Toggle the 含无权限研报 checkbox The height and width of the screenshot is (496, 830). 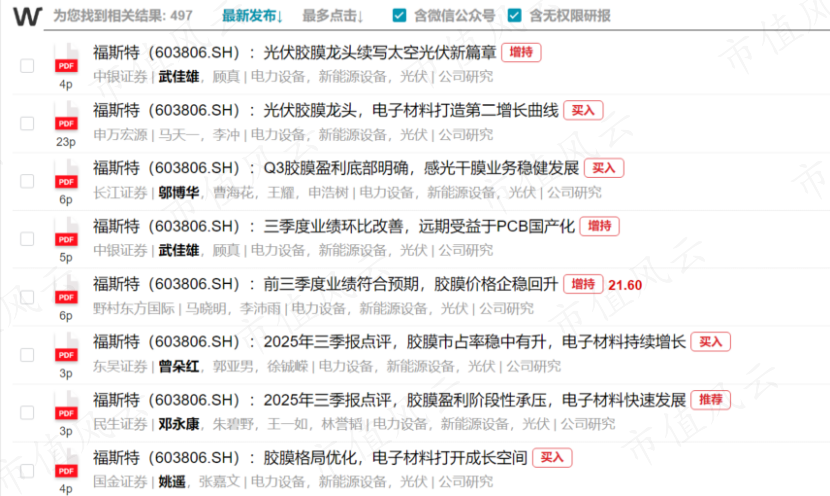coord(515,16)
